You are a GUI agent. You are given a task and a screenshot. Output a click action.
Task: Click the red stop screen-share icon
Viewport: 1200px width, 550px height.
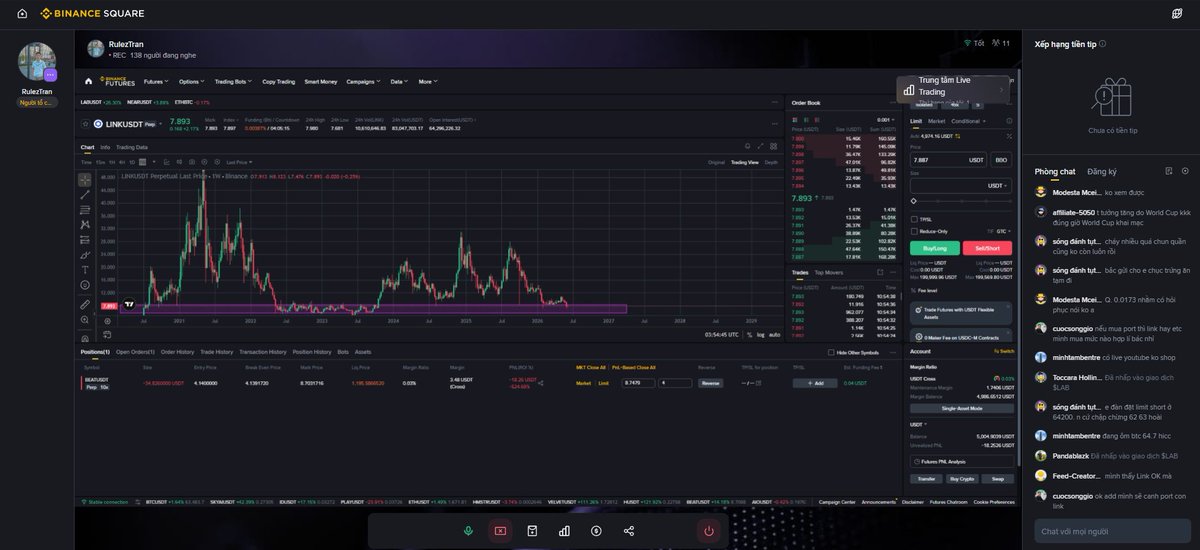[500, 531]
